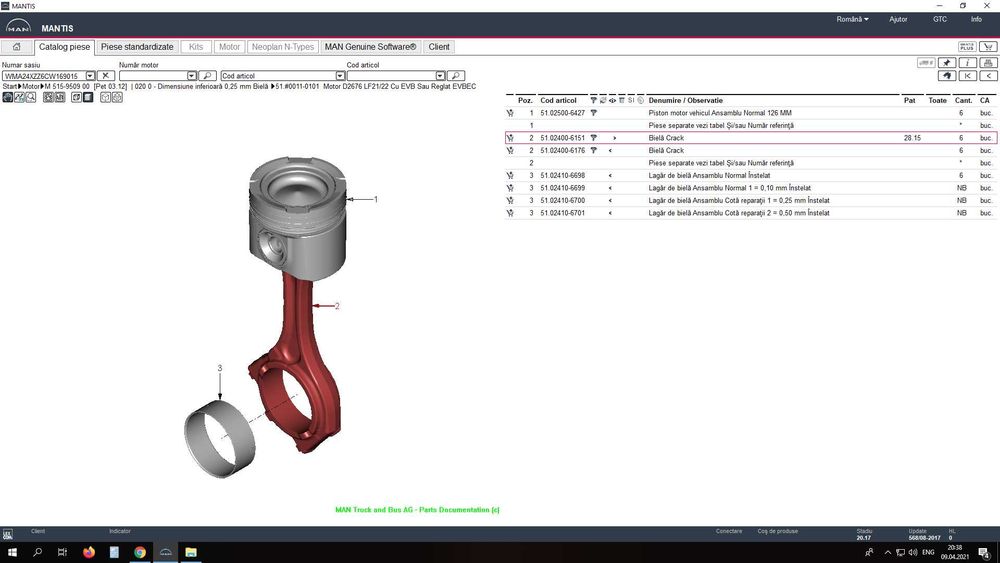
Task: Click the sixth image toolbar icon
Action: coord(77,97)
